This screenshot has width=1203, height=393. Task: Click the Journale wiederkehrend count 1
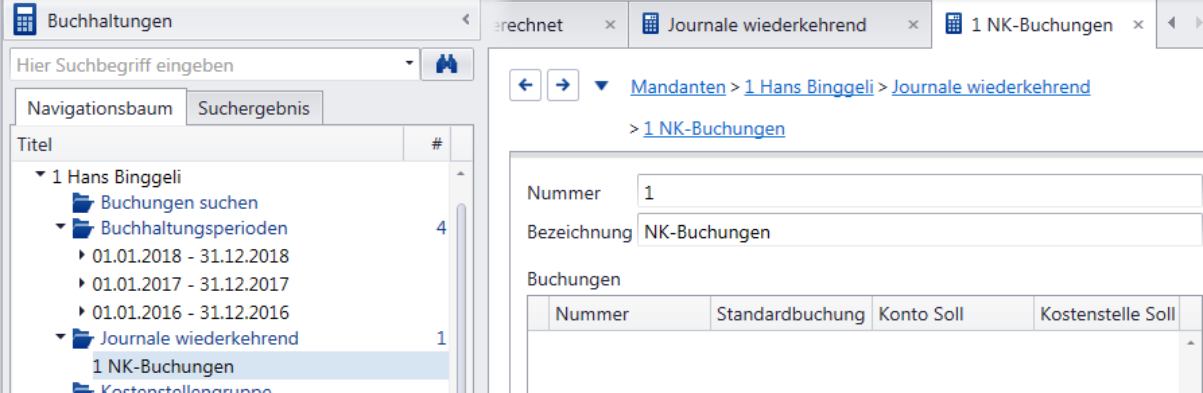441,338
